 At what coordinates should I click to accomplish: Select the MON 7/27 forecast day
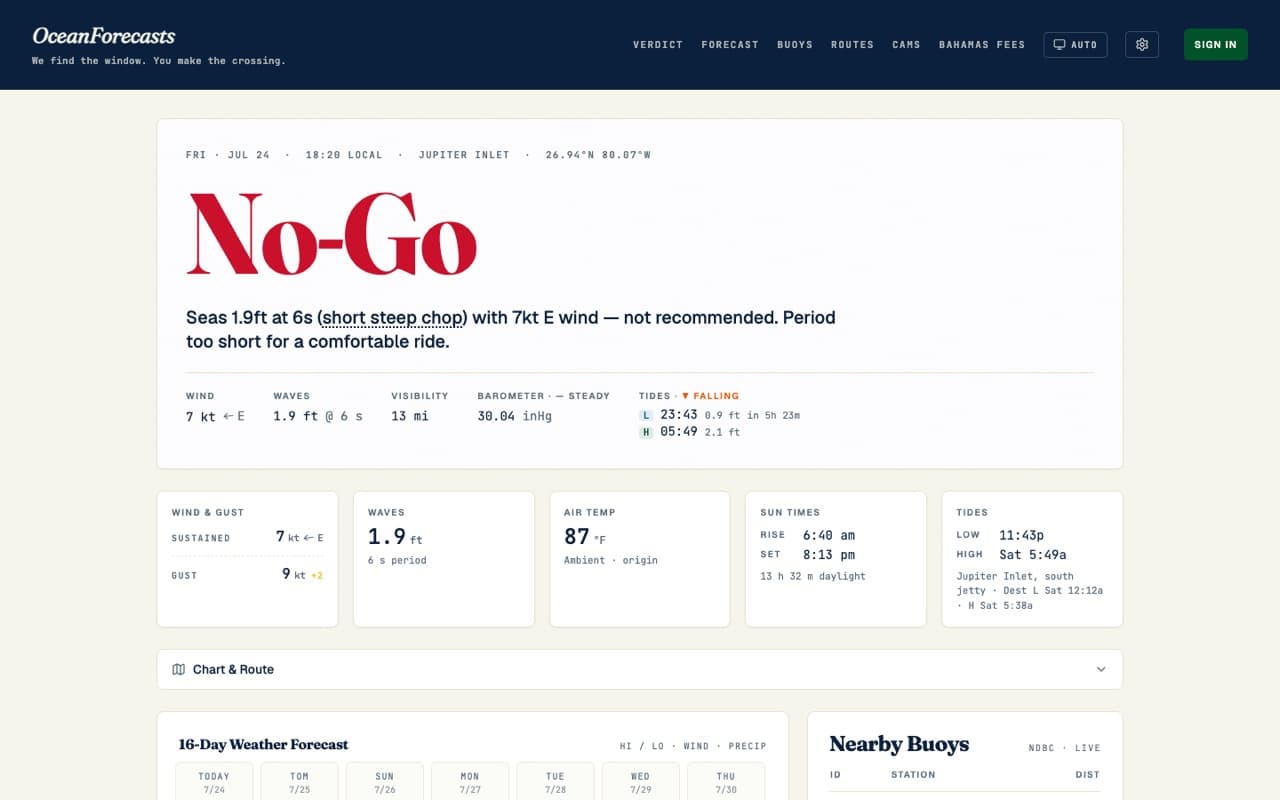(470, 782)
